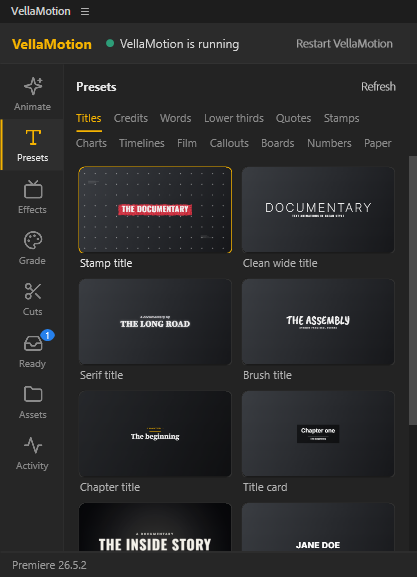This screenshot has width=417, height=577.
Task: Click the Title card label
Action: click(265, 487)
